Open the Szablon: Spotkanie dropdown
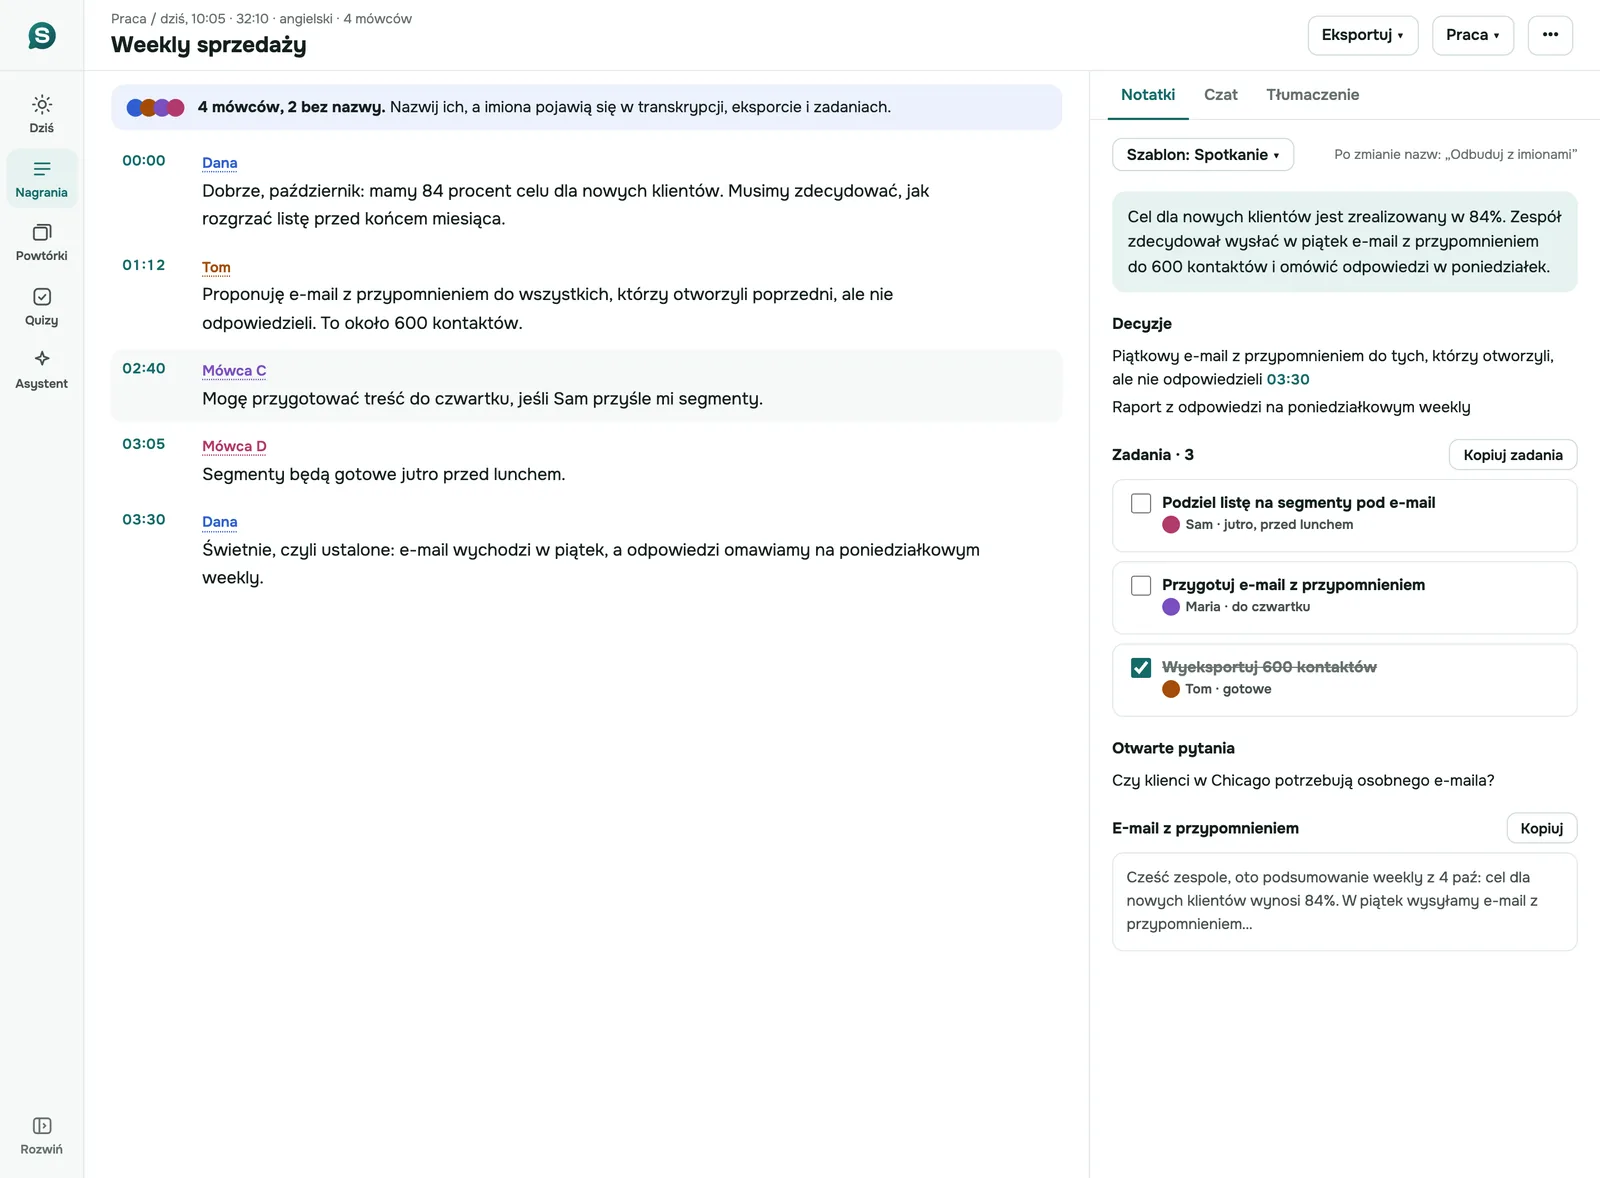 [x=1203, y=155]
